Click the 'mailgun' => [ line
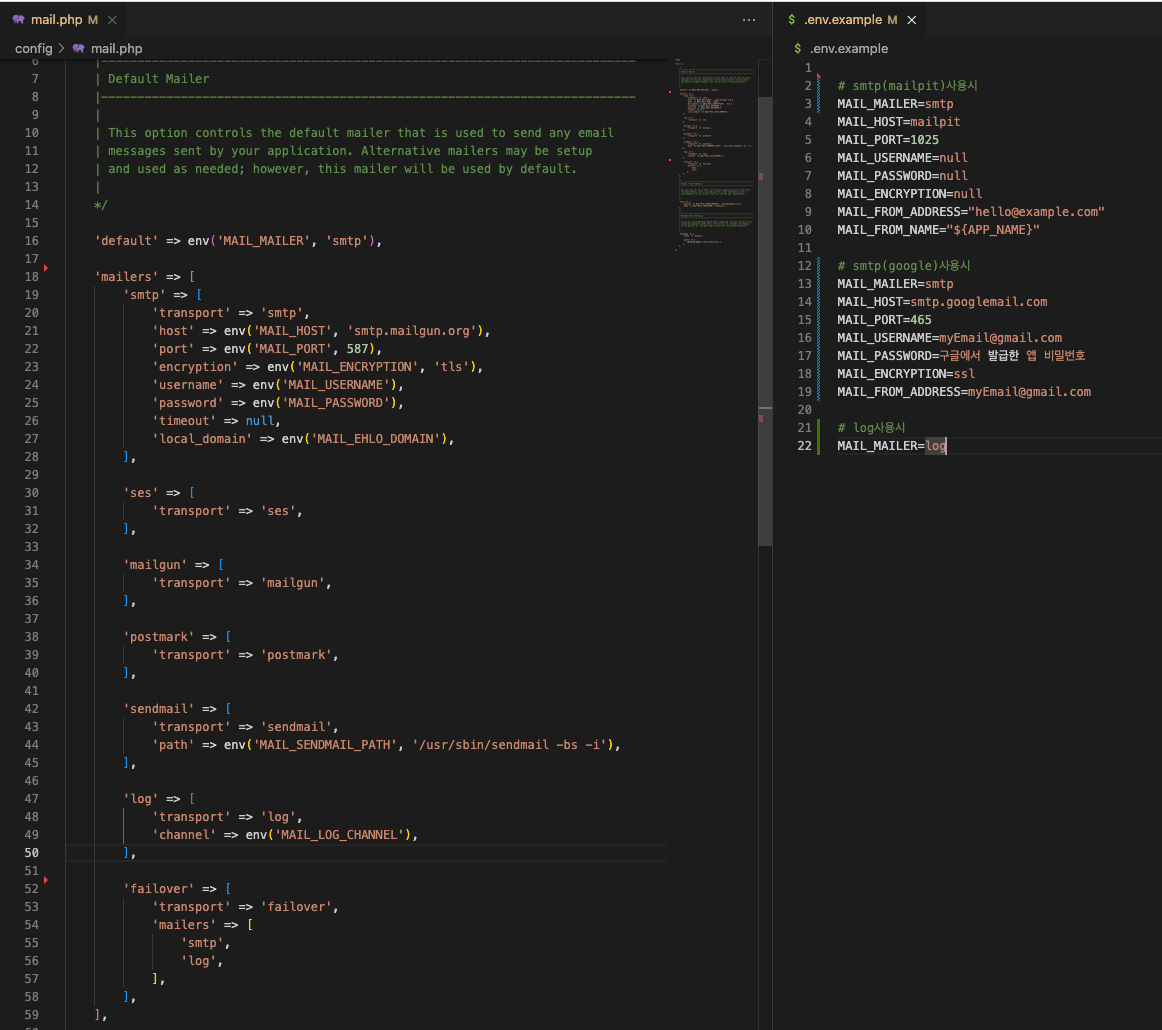 tap(173, 565)
